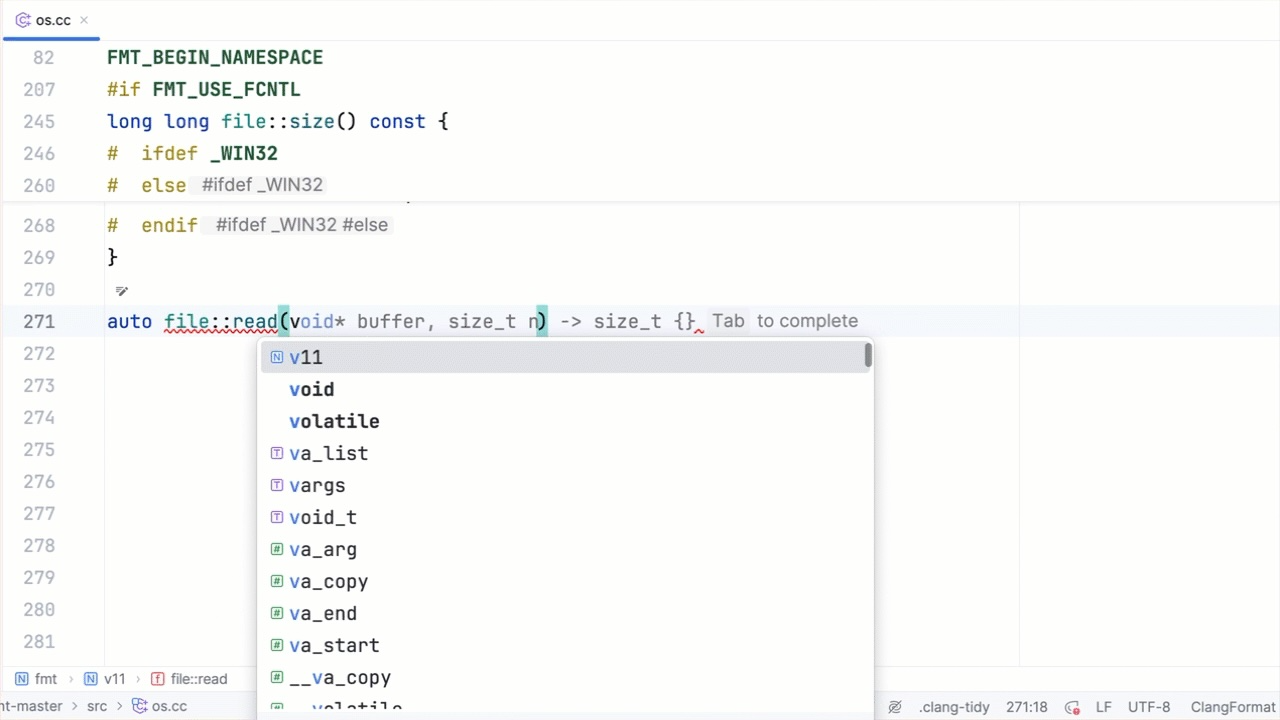Toggle the crossed-out eye inspections icon in status bar
Viewport: 1280px width, 720px height.
point(895,707)
